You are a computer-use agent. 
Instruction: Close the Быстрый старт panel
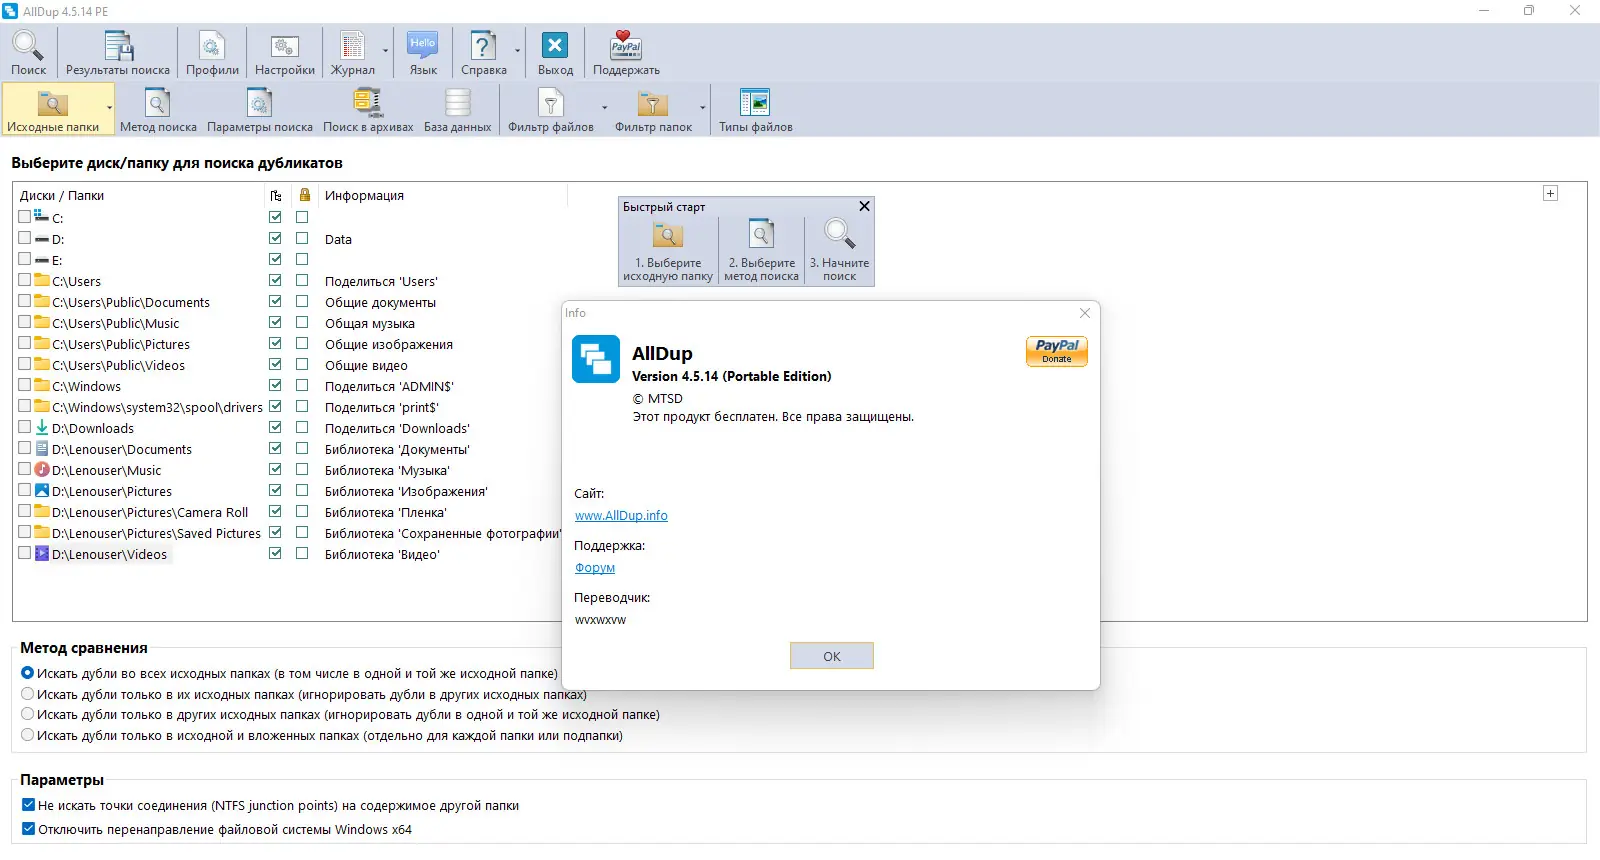click(x=865, y=206)
